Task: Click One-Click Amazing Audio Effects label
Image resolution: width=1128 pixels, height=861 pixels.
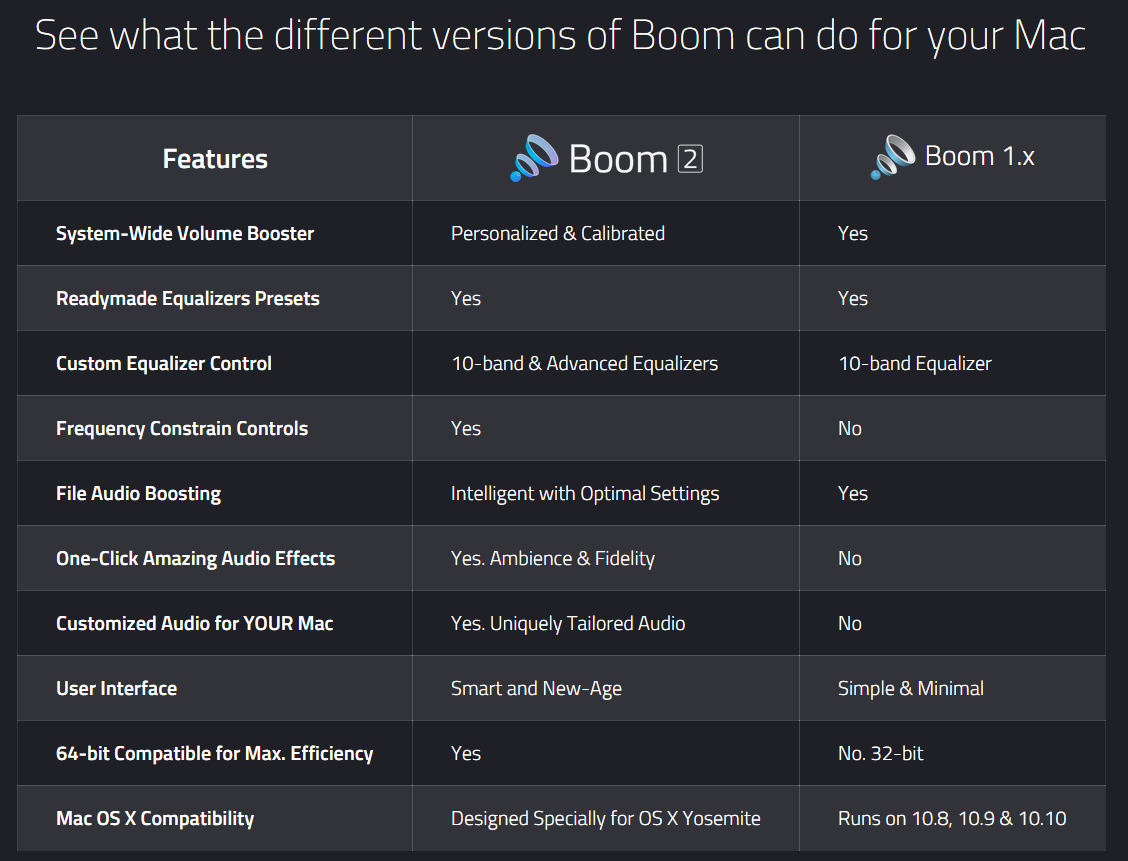Action: tap(196, 558)
